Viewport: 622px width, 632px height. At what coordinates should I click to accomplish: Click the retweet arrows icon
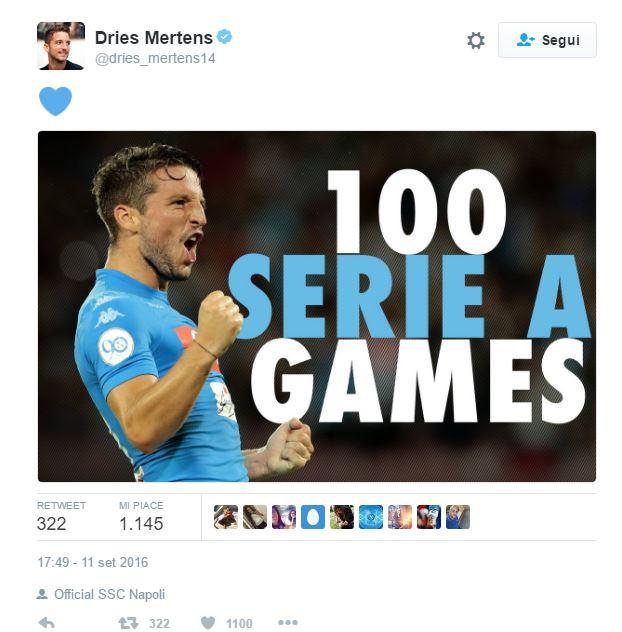pos(128,623)
